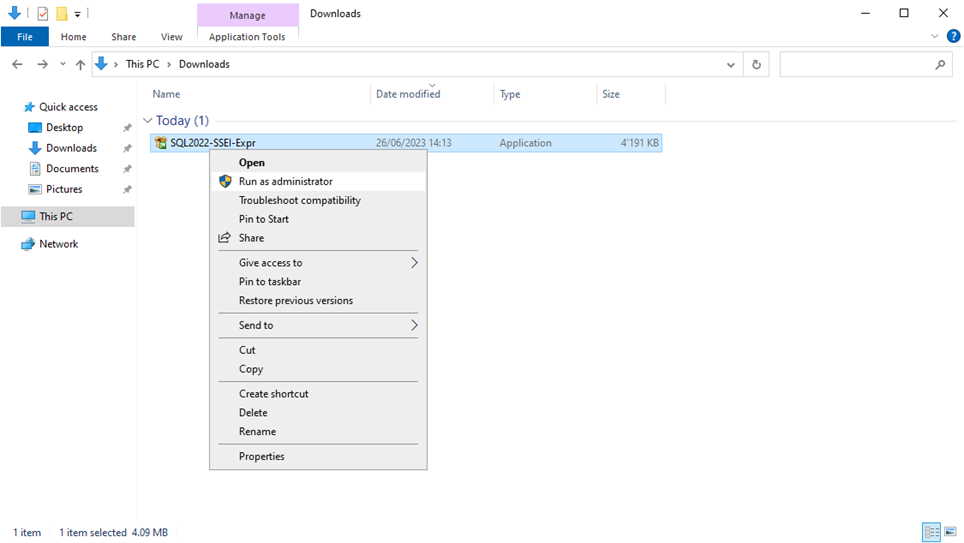
Task: Open recent locations dropdown arrow
Action: (x=63, y=64)
